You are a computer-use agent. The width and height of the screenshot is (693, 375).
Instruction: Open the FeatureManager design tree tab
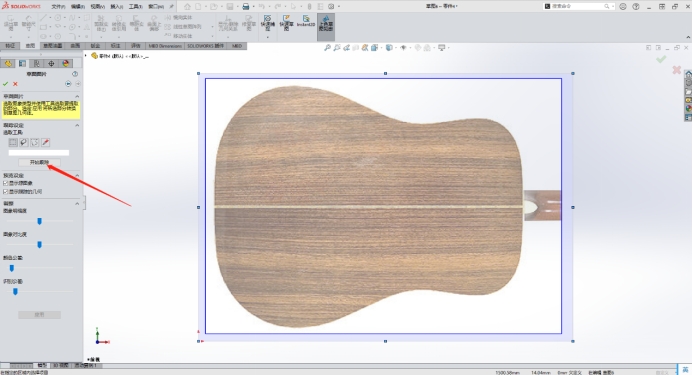pyautogui.click(x=8, y=63)
